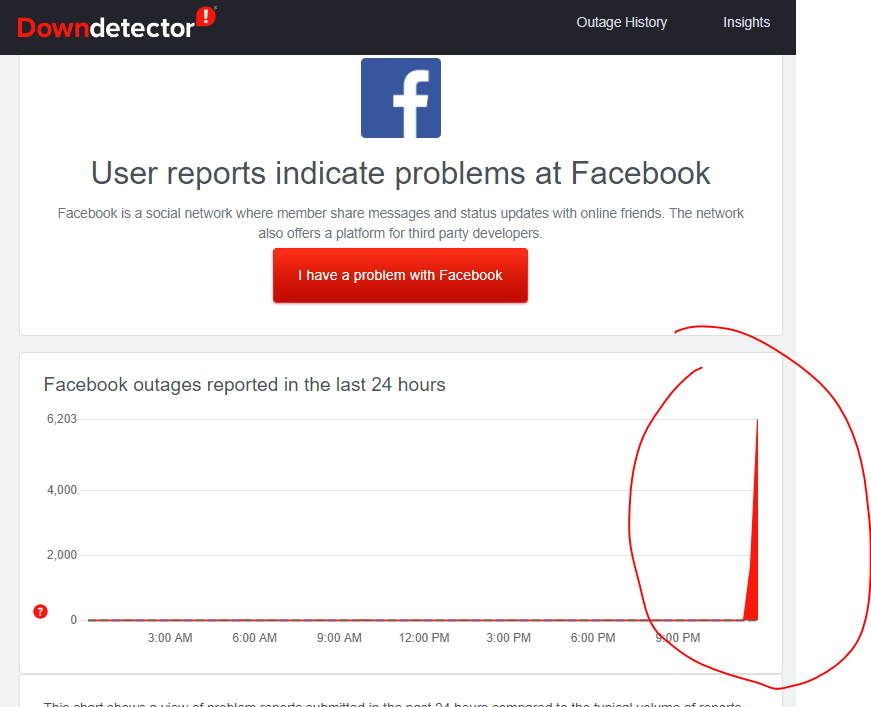Click the 4,000 y-axis label
Screen dimensions: 871x707
pyautogui.click(x=62, y=490)
